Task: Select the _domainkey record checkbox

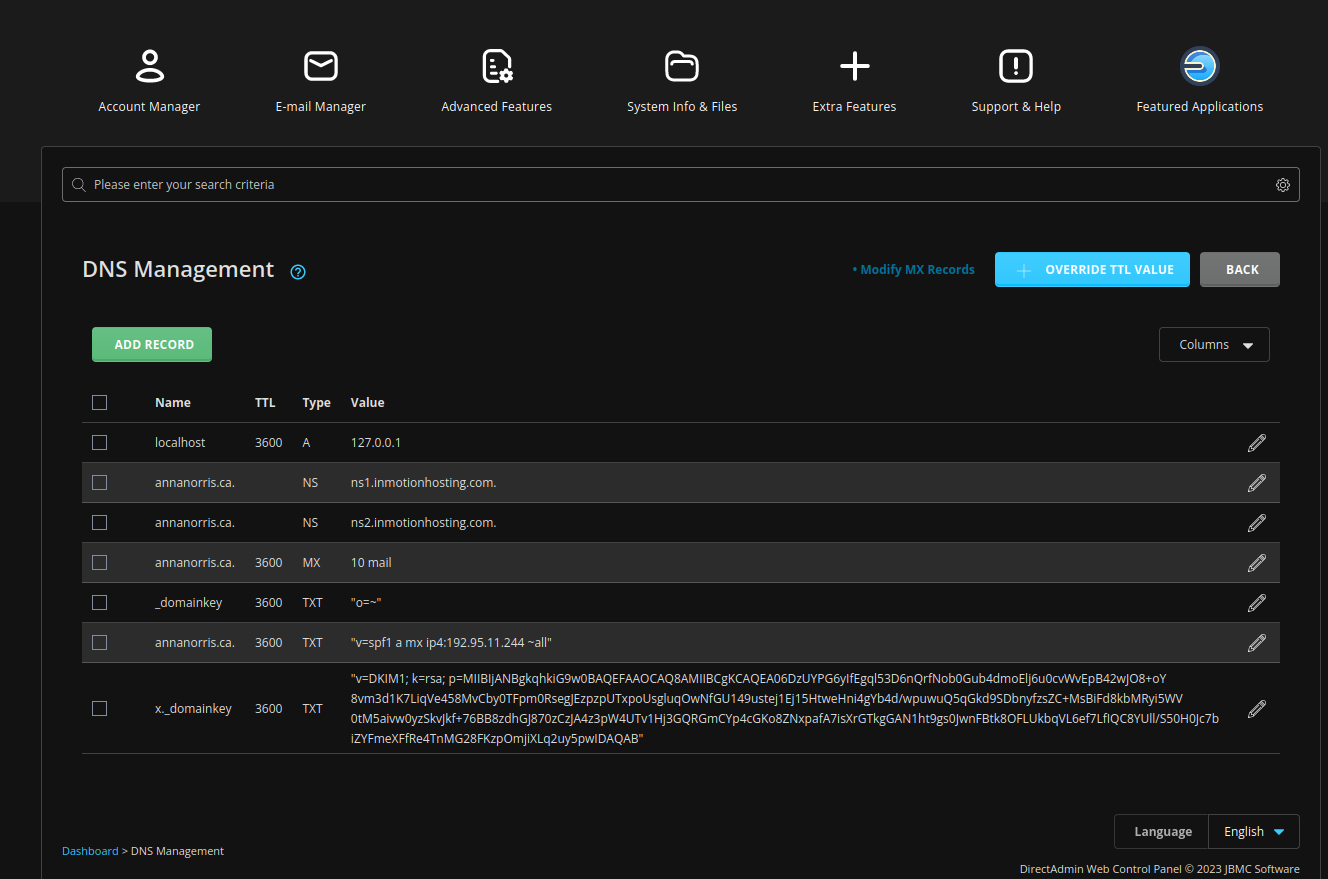Action: tap(100, 603)
